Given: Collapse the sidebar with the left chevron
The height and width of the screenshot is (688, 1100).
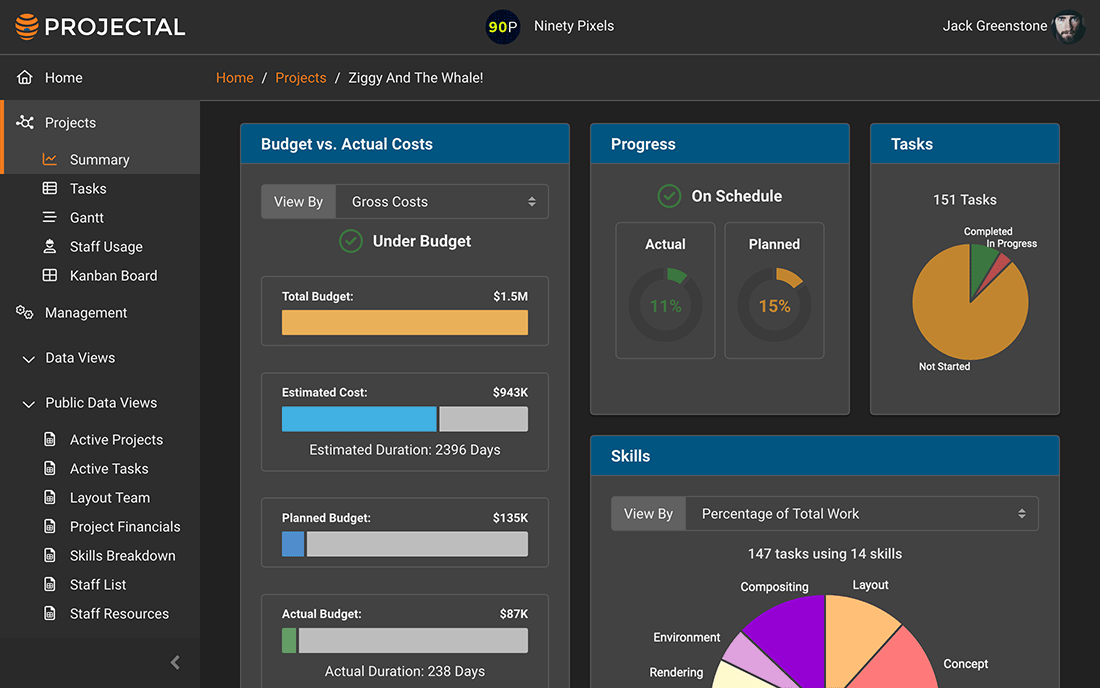Looking at the screenshot, I should coord(175,662).
